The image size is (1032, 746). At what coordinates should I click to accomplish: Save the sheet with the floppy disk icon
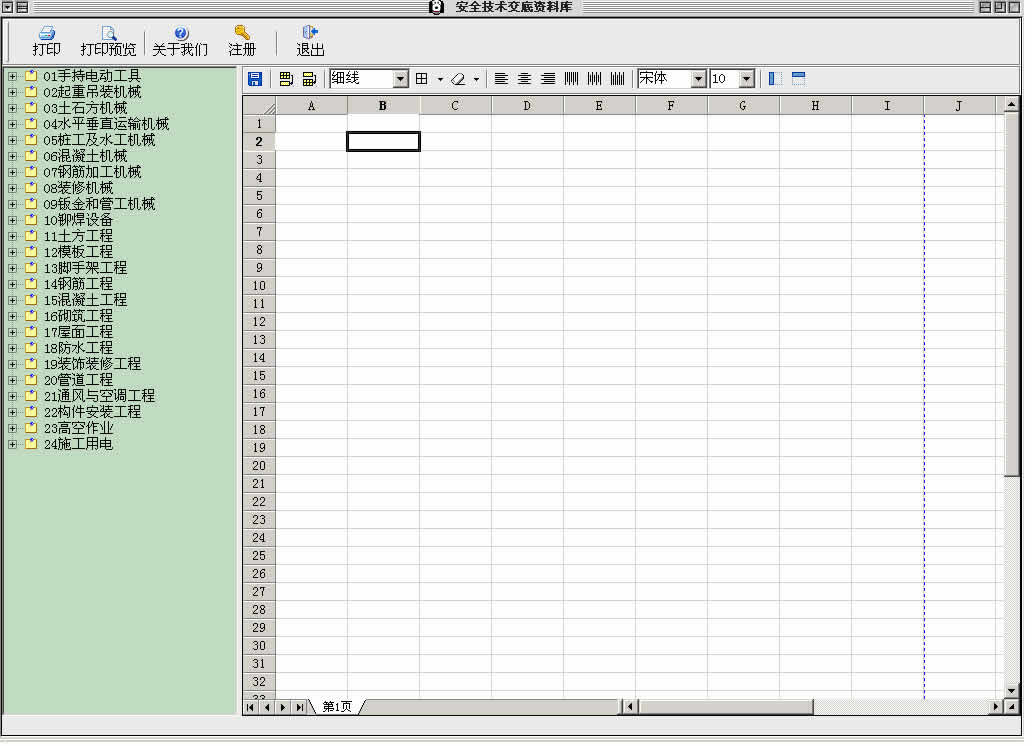click(x=255, y=80)
